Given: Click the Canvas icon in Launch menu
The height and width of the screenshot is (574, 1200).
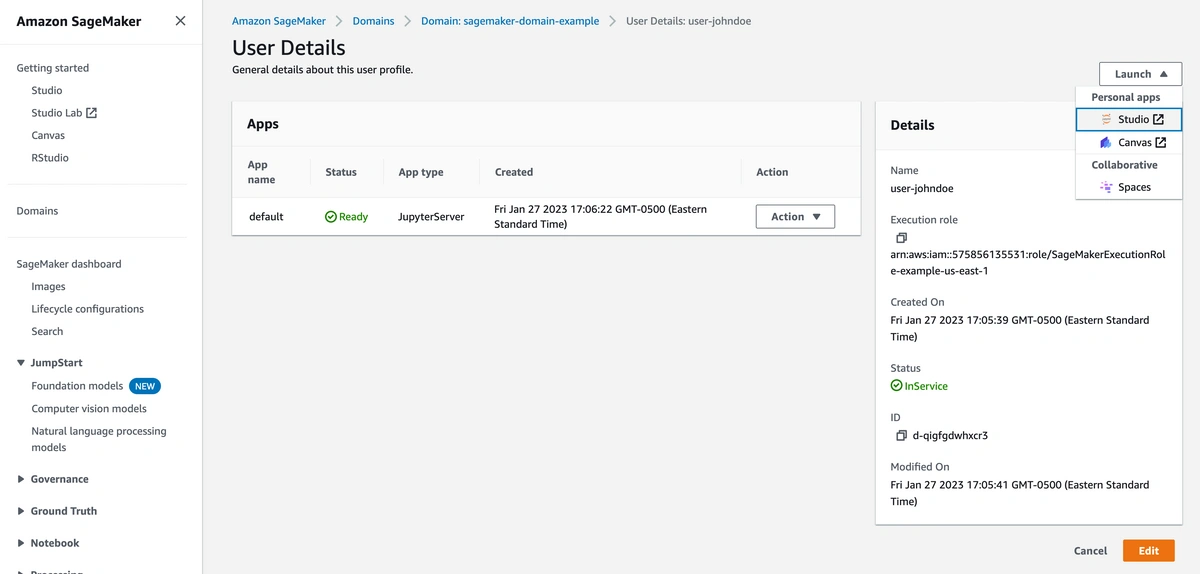Looking at the screenshot, I should click(1106, 143).
